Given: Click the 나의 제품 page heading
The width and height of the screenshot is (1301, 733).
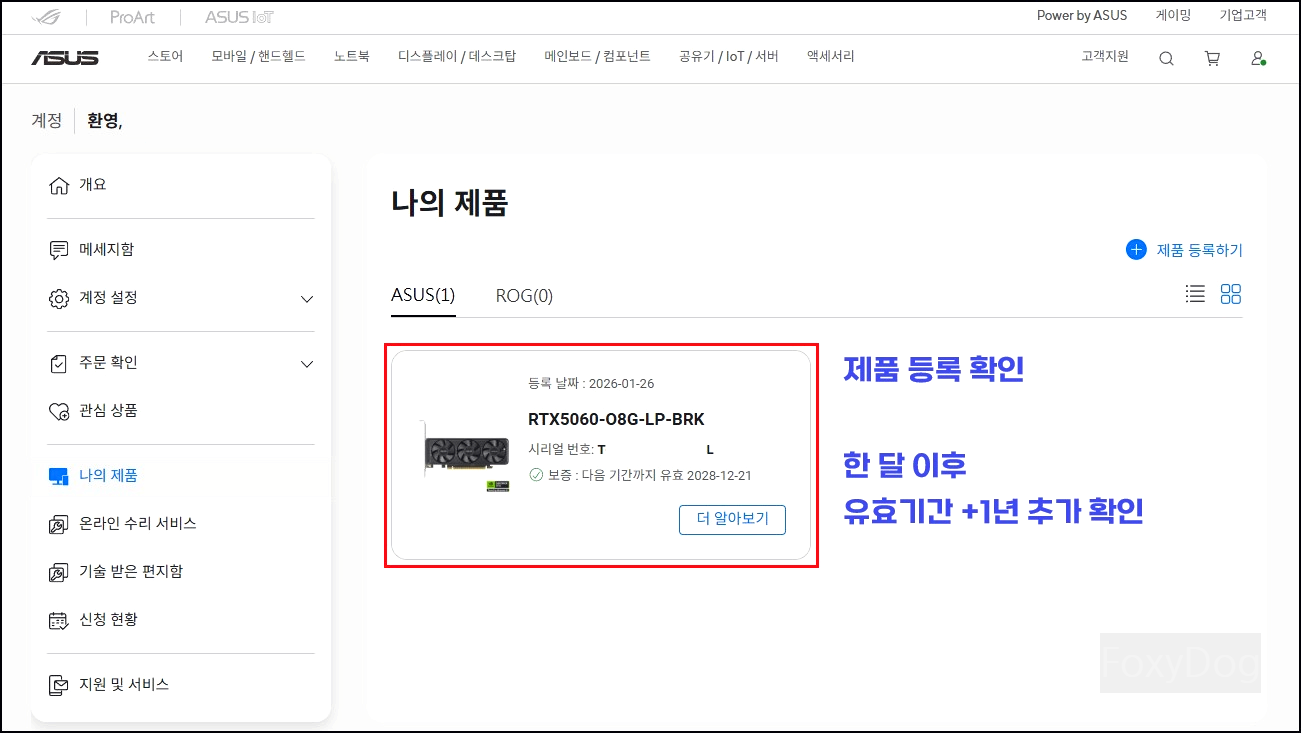Looking at the screenshot, I should 450,203.
